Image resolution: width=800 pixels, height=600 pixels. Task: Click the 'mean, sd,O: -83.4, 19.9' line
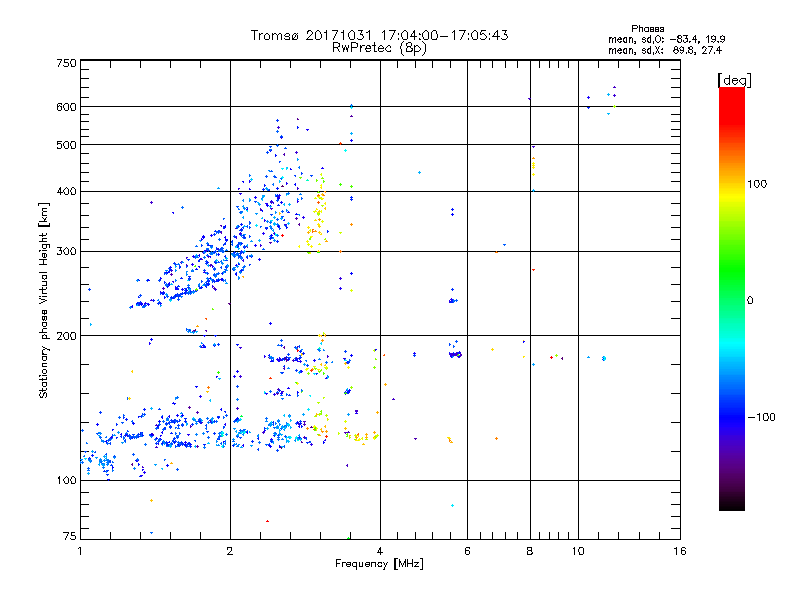pyautogui.click(x=667, y=39)
